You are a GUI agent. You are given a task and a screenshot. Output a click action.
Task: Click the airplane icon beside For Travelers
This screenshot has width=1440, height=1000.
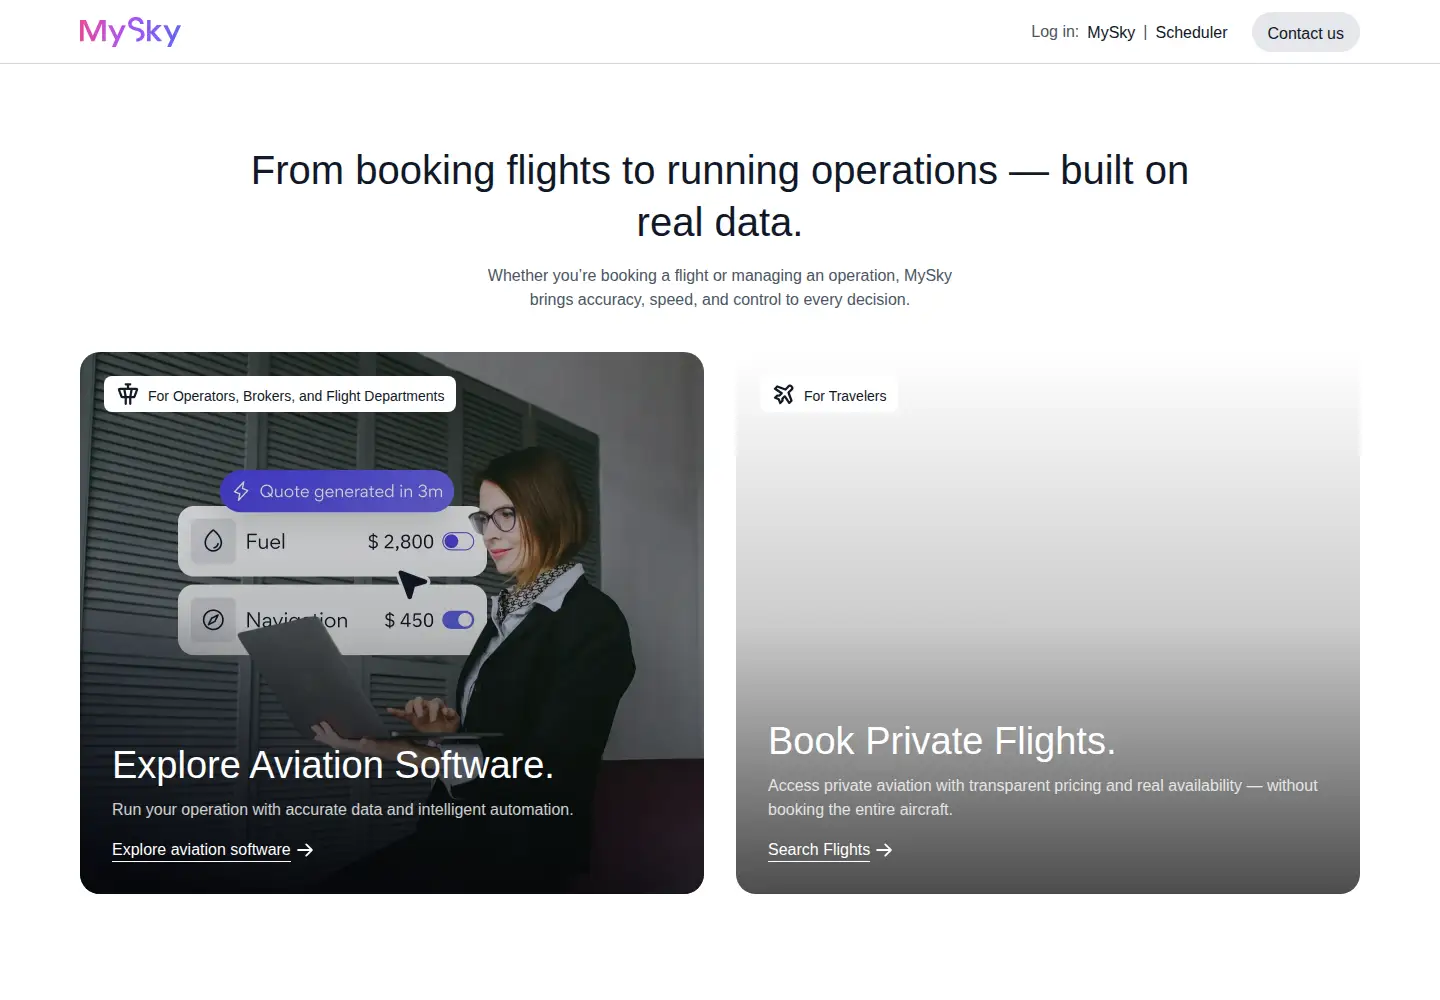click(x=784, y=395)
